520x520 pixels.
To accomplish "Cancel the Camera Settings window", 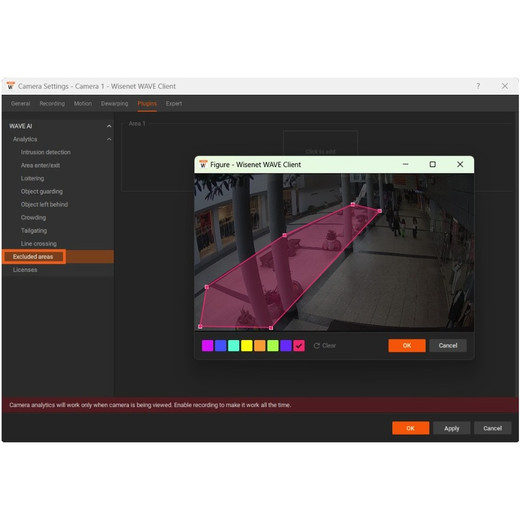I will click(x=492, y=428).
